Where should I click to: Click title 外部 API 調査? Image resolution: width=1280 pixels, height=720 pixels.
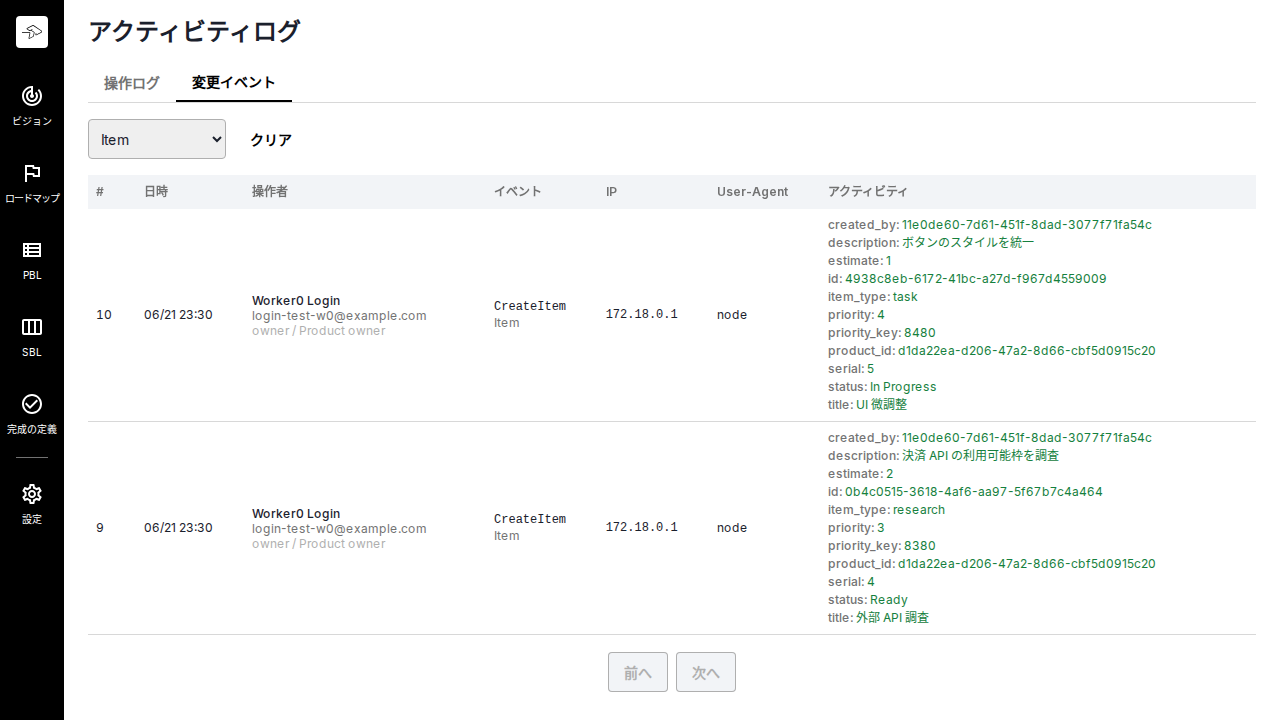[x=893, y=618]
